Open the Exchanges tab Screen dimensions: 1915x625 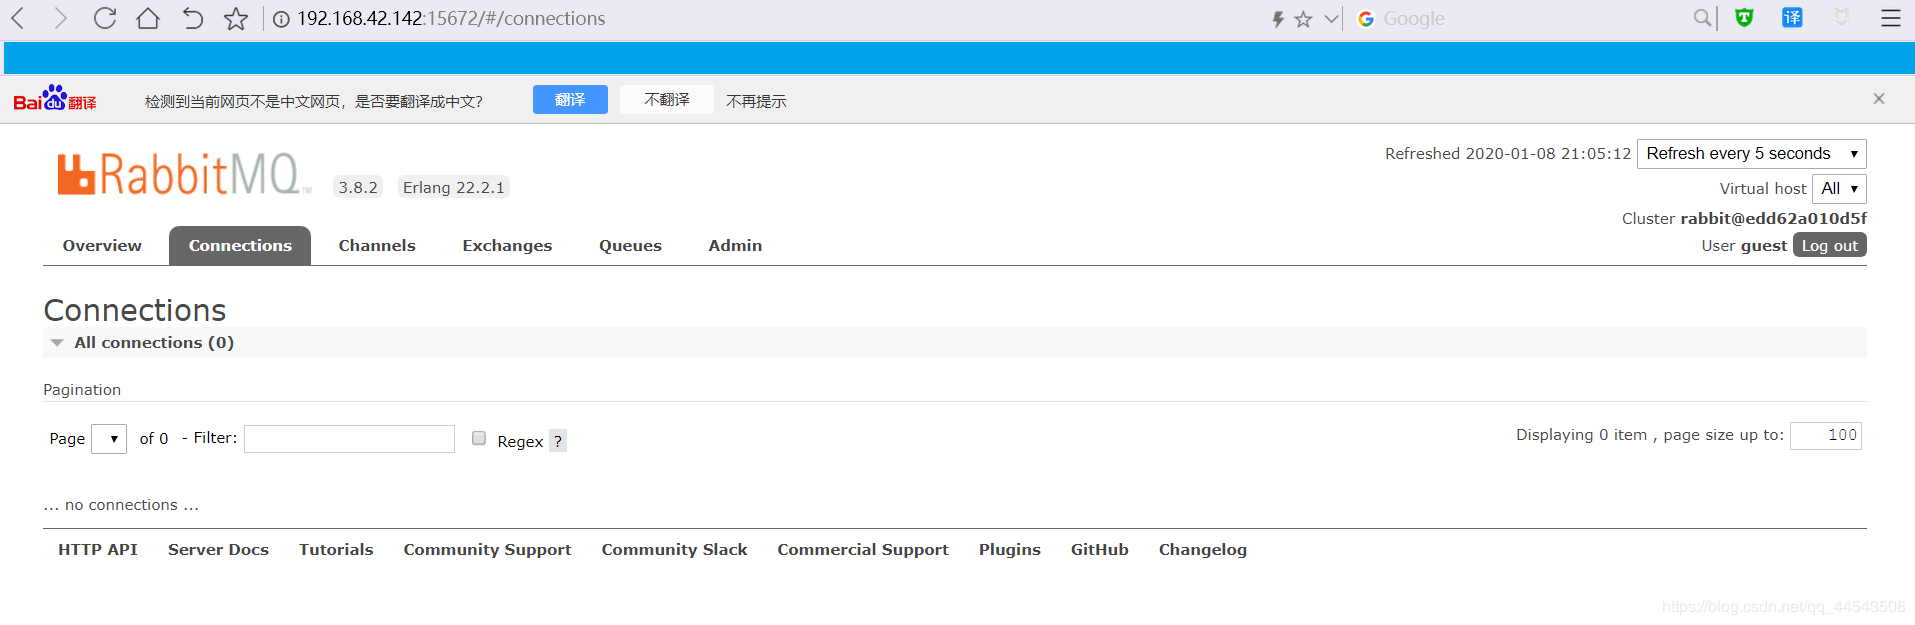507,246
